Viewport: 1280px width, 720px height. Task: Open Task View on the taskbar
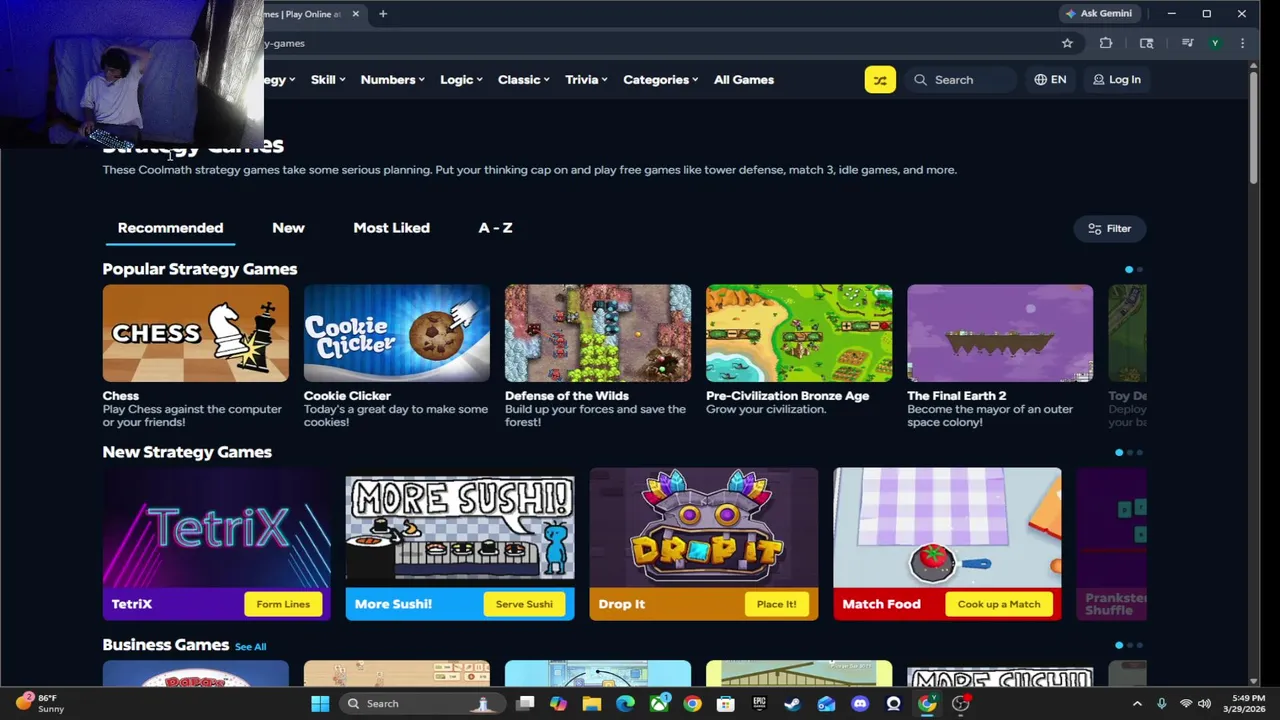pyautogui.click(x=525, y=704)
